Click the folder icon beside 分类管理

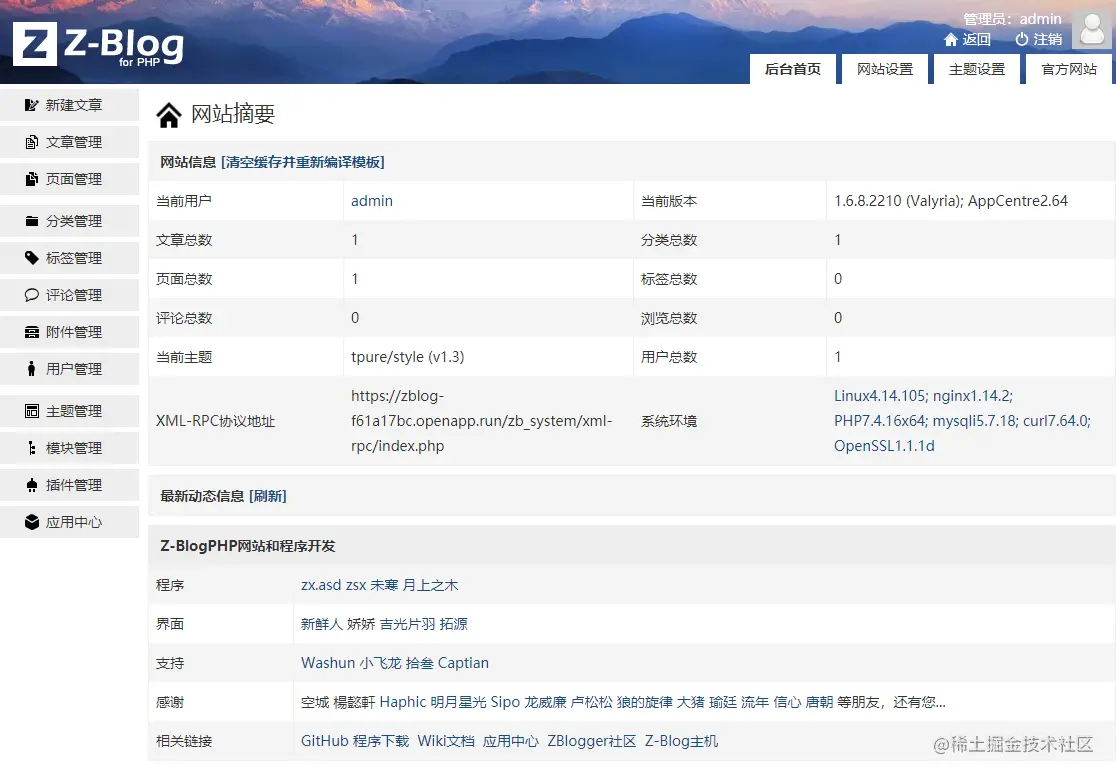click(31, 221)
